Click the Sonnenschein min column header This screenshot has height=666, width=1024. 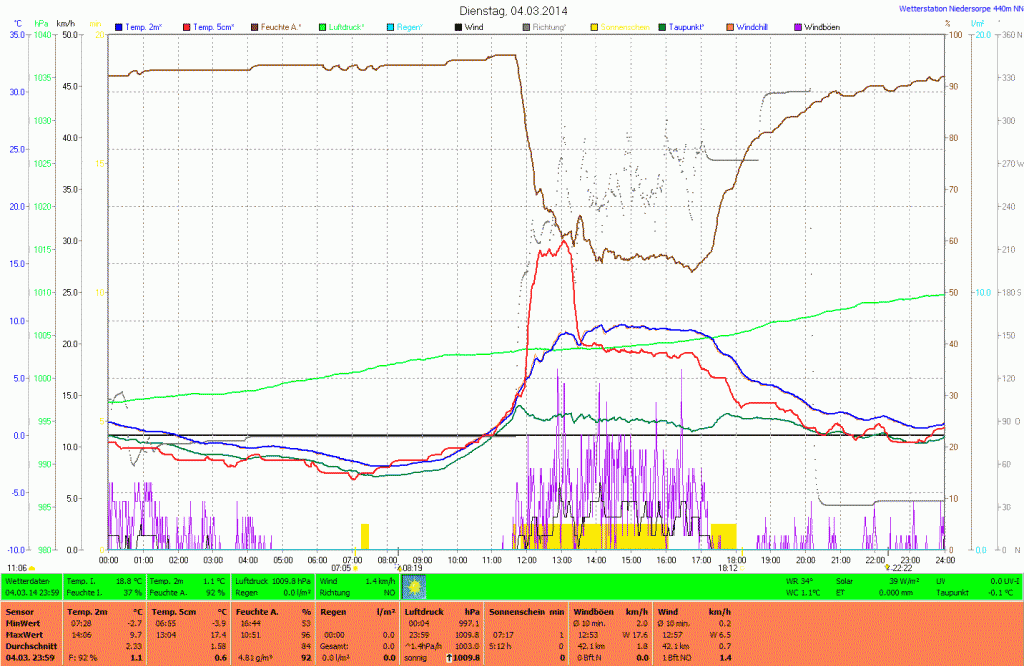coord(519,610)
